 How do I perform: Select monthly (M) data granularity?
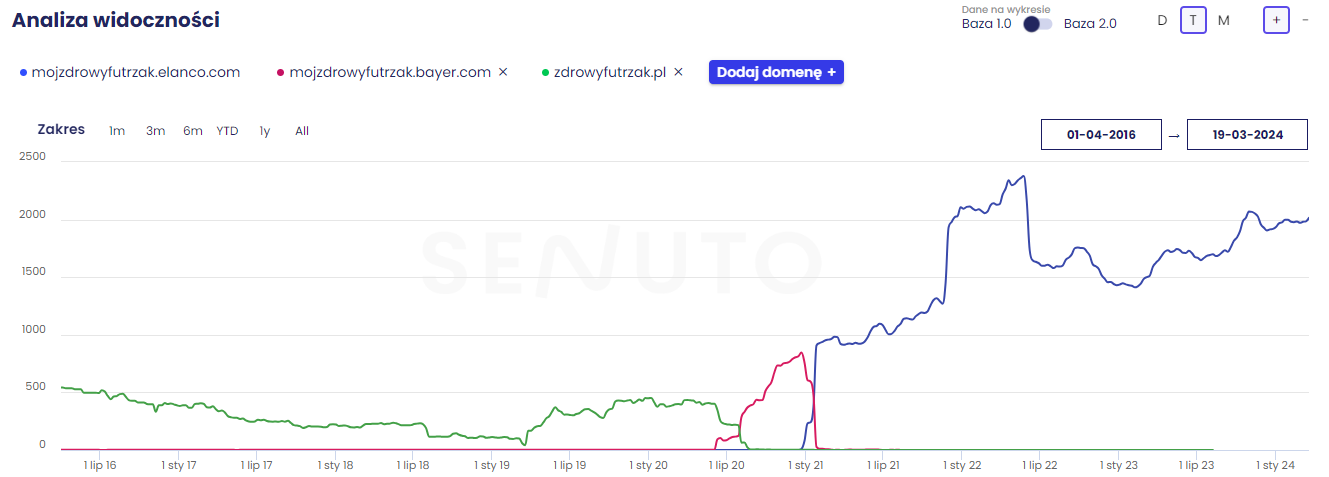point(1223,20)
